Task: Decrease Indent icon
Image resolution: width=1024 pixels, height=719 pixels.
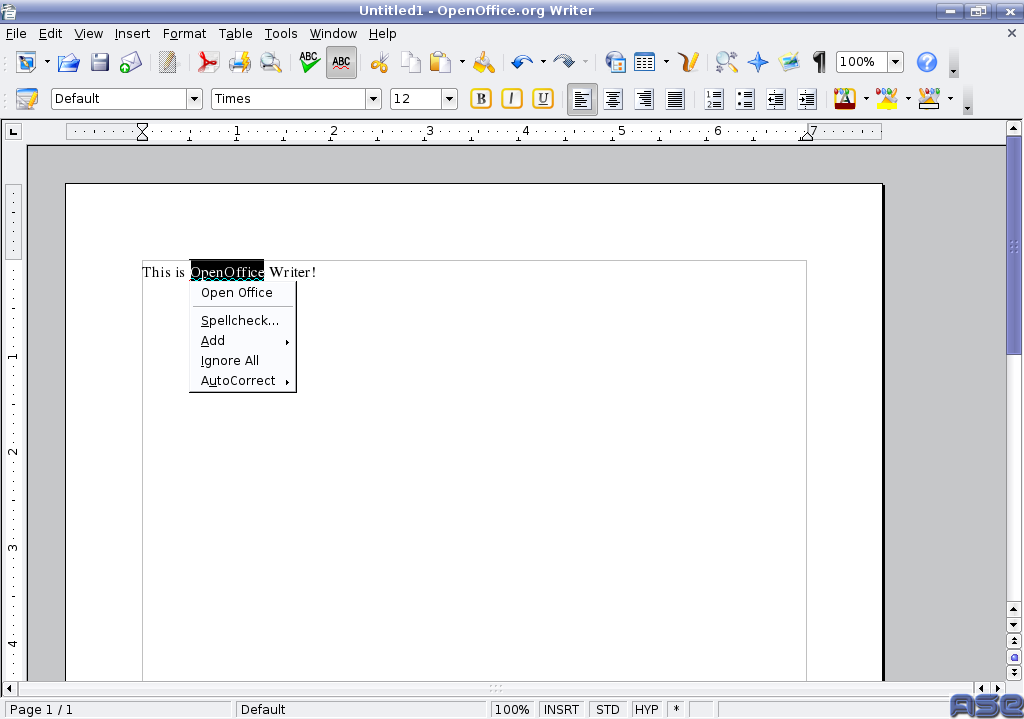Action: (x=776, y=99)
